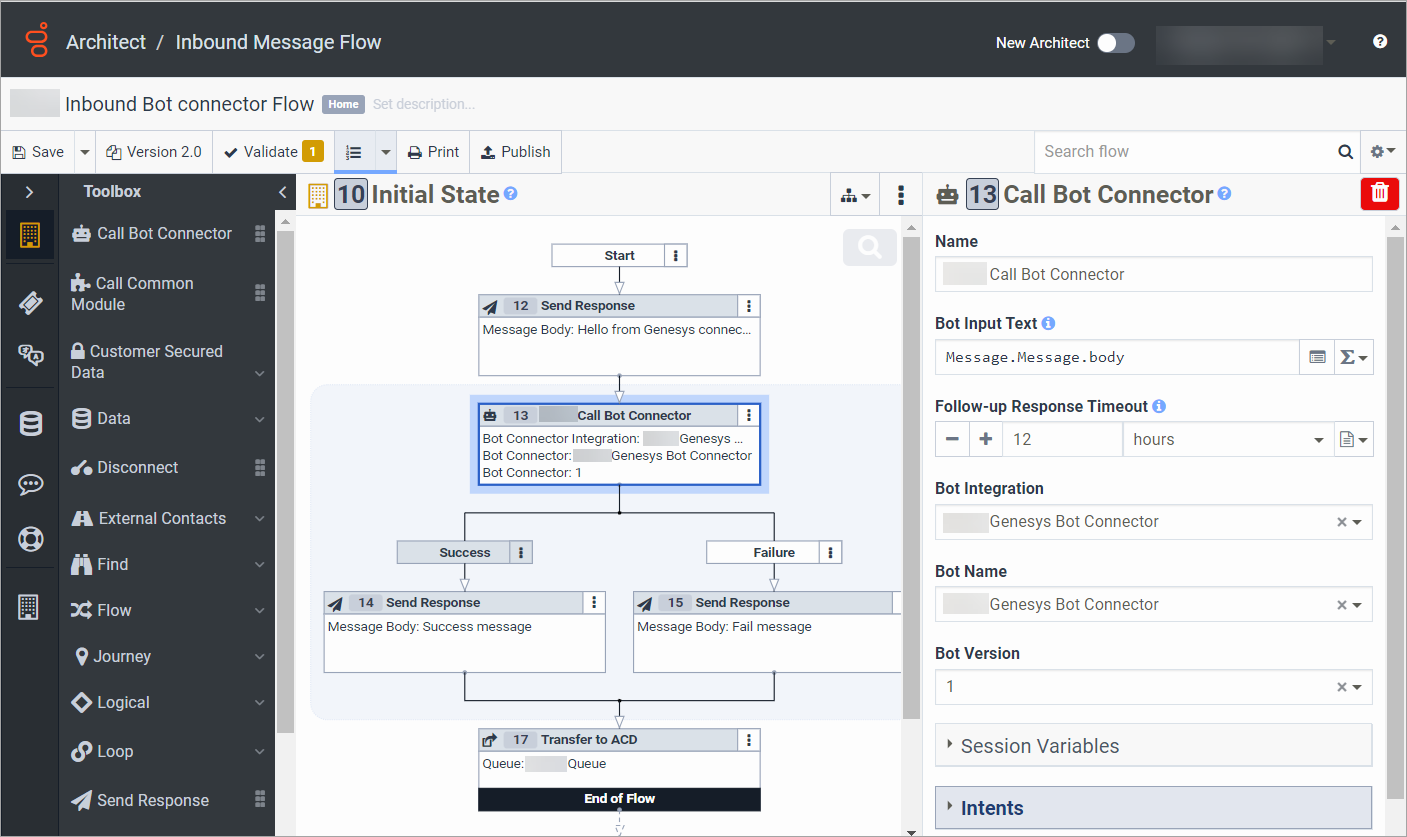Click the Save button
The image size is (1407, 837).
(x=38, y=152)
